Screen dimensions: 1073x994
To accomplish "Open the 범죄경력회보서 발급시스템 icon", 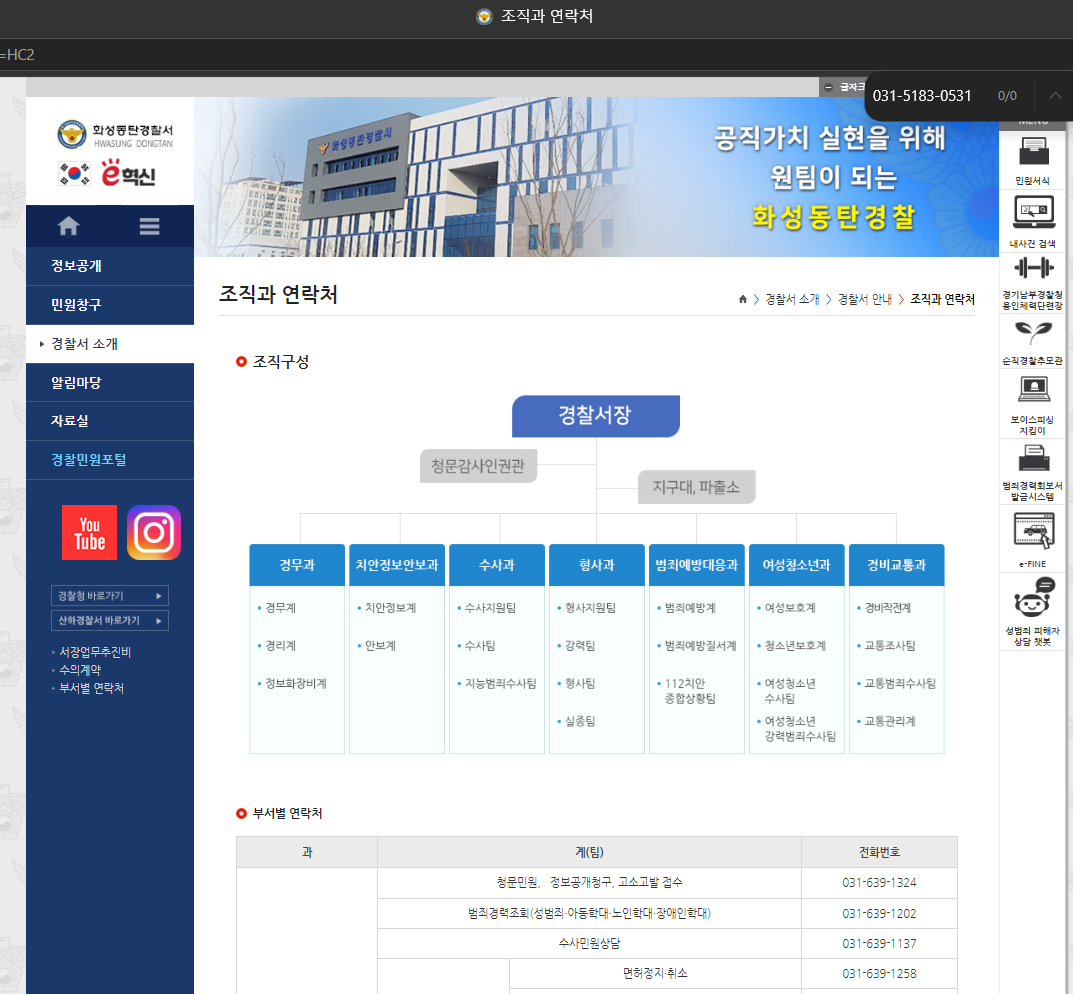I will (1033, 458).
